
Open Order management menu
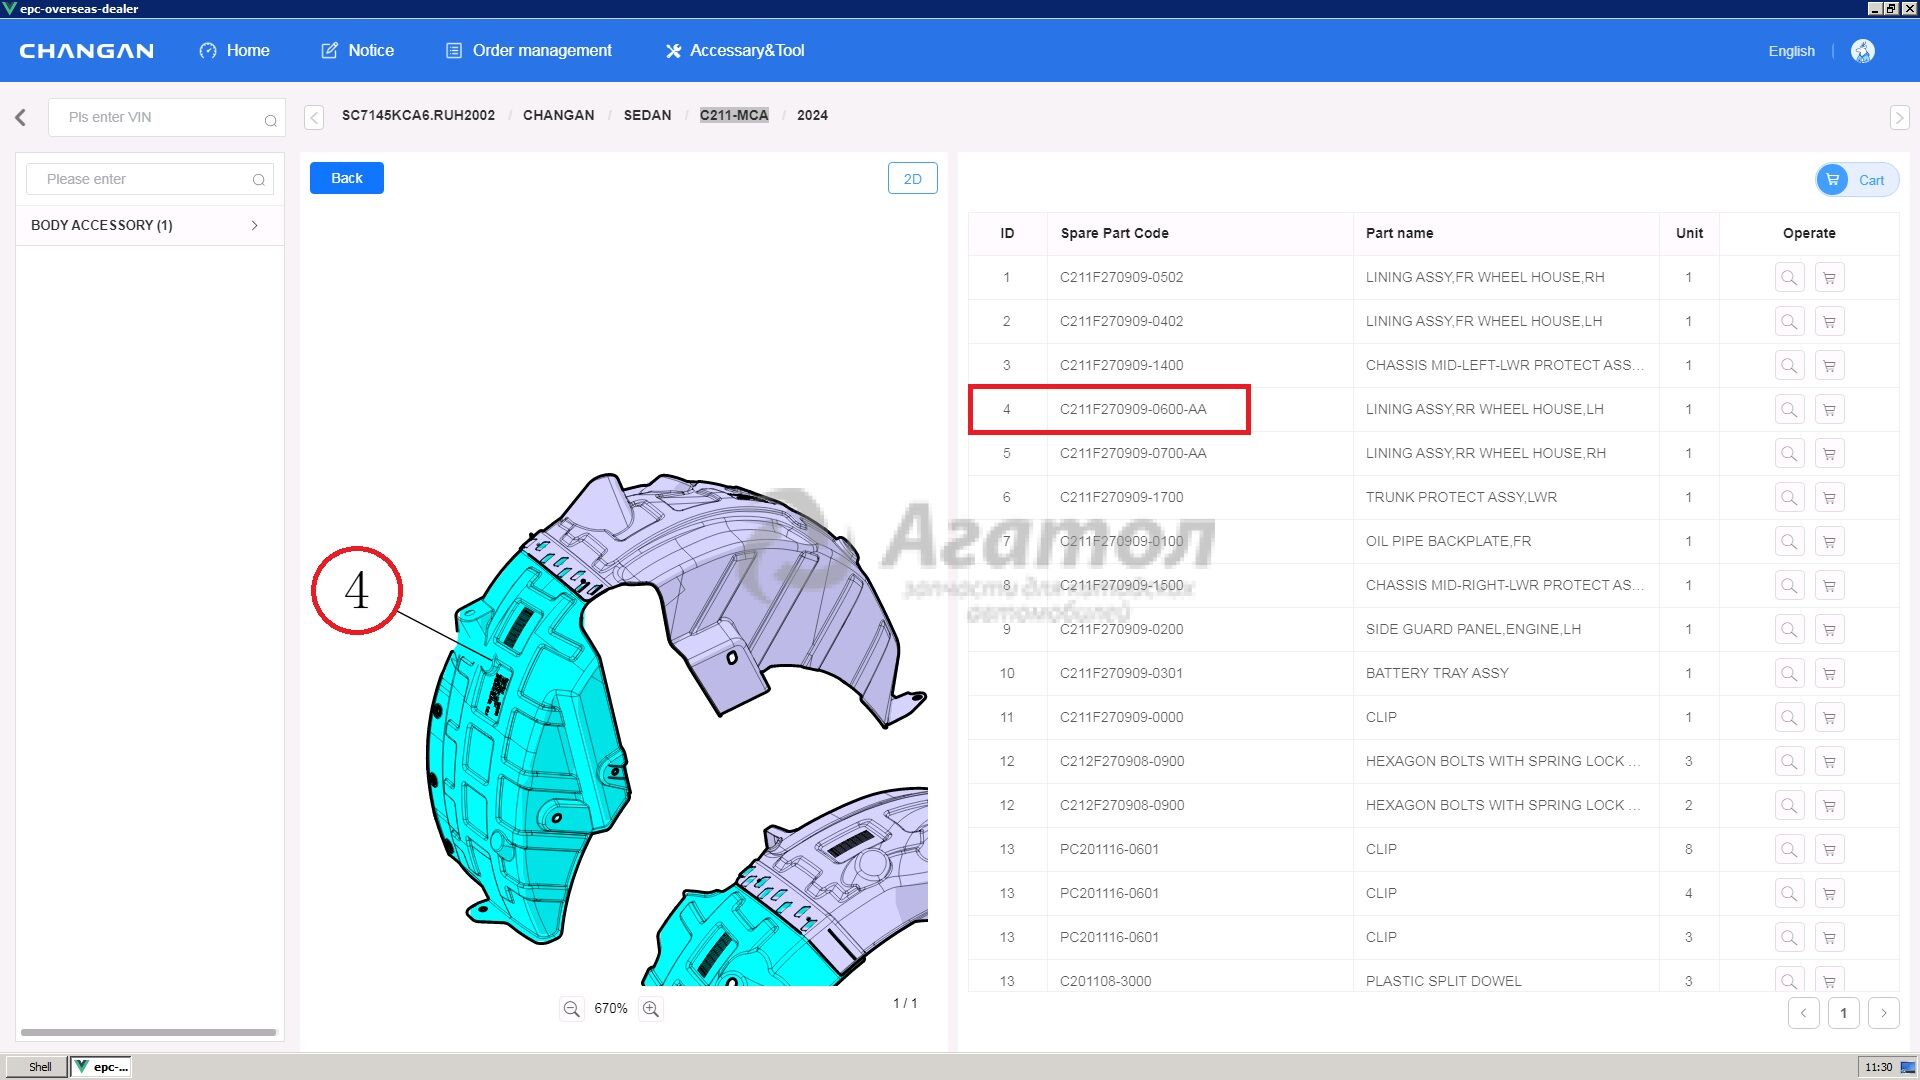pos(528,51)
